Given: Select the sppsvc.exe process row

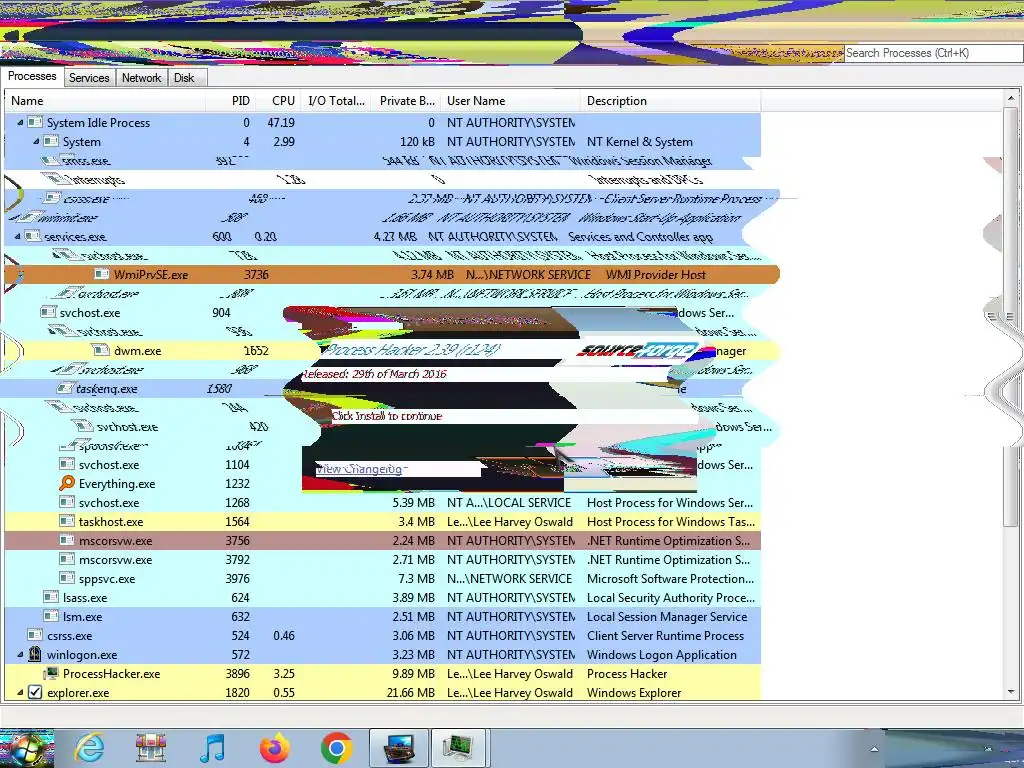Looking at the screenshot, I should (x=382, y=578).
